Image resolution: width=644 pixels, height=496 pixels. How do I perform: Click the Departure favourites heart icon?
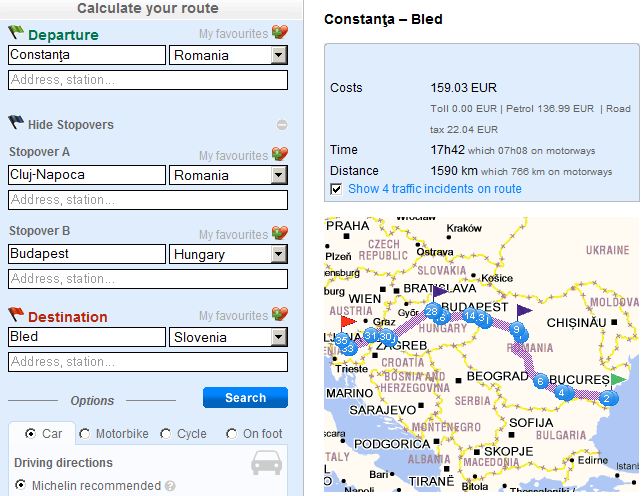(280, 33)
